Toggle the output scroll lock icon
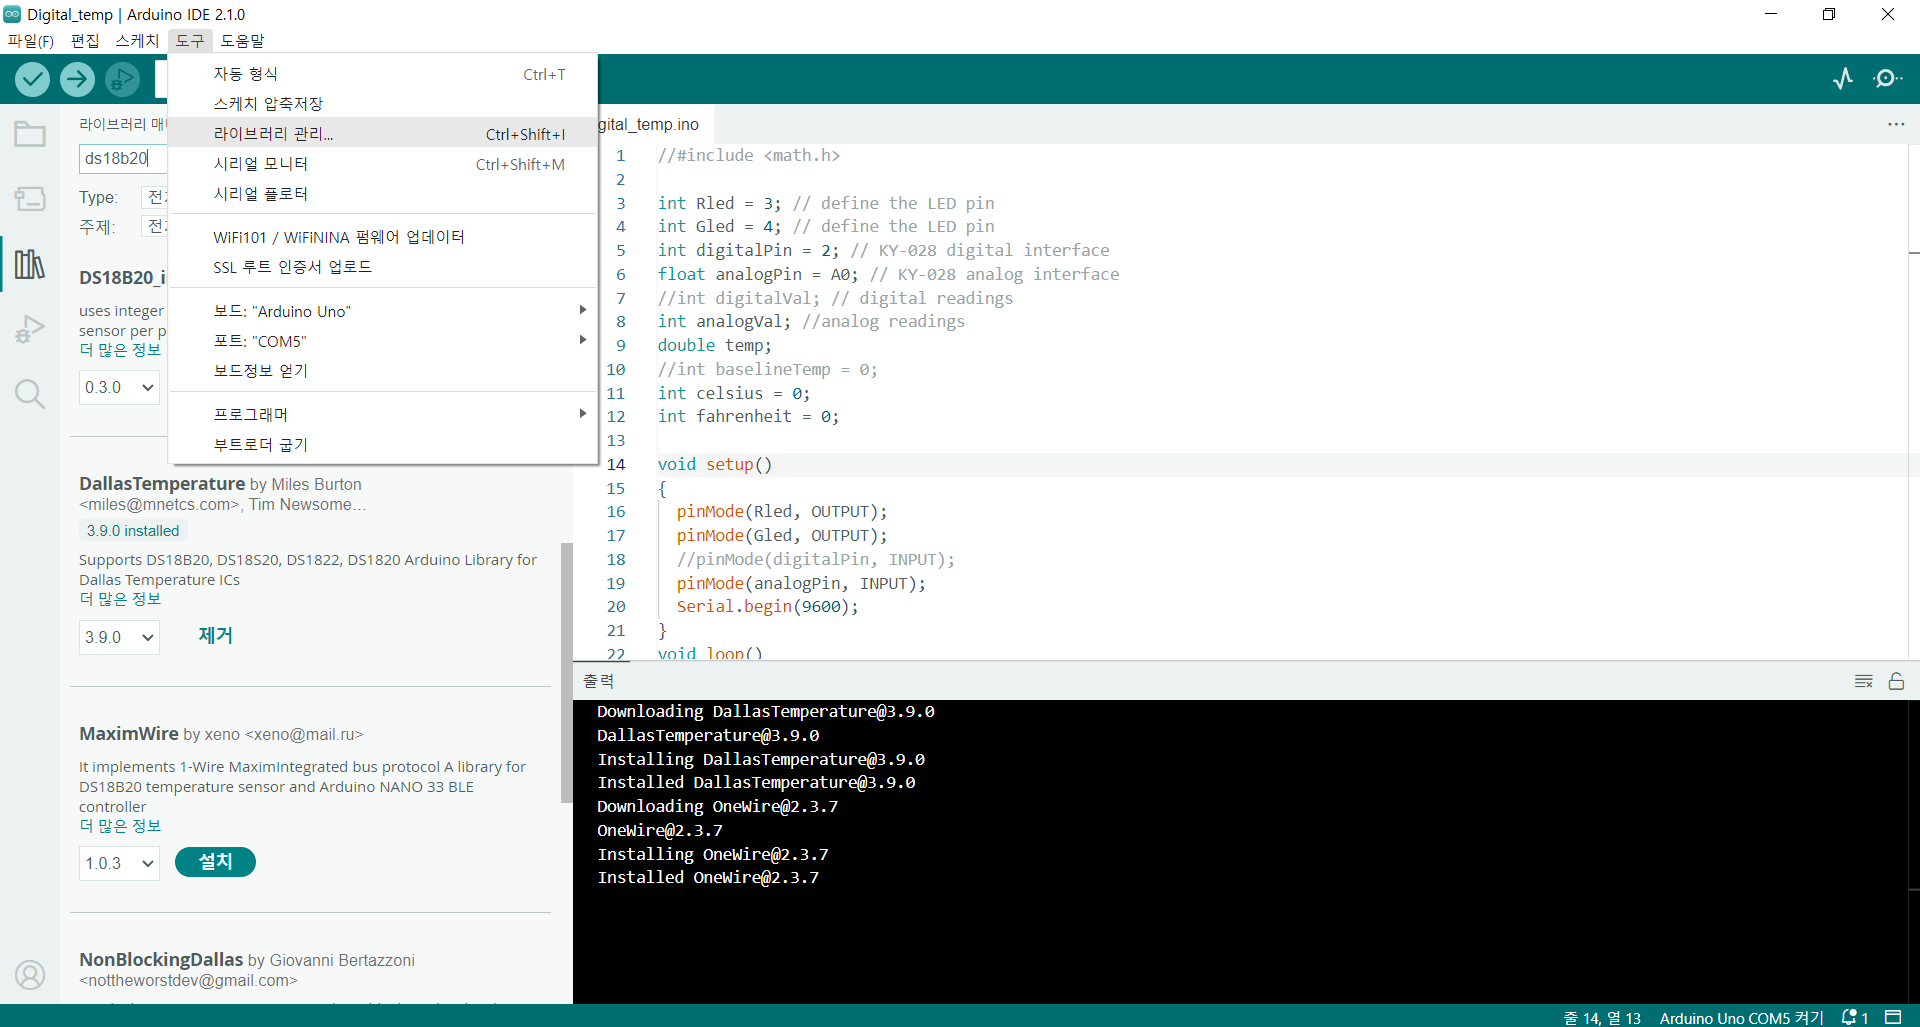Viewport: 1920px width, 1027px height. 1896,681
